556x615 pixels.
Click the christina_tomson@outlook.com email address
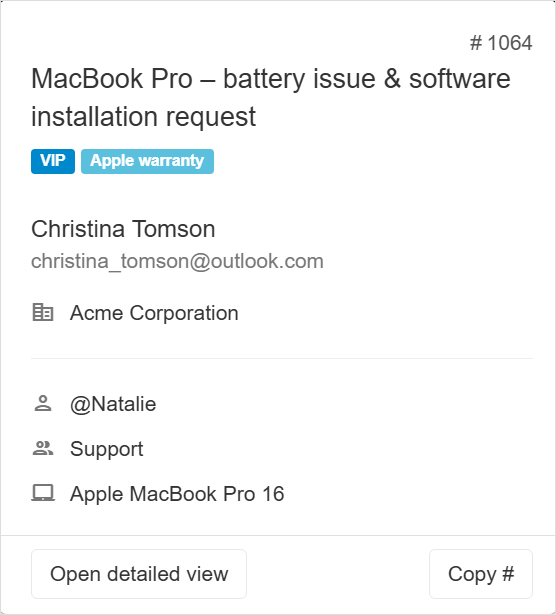click(x=177, y=261)
